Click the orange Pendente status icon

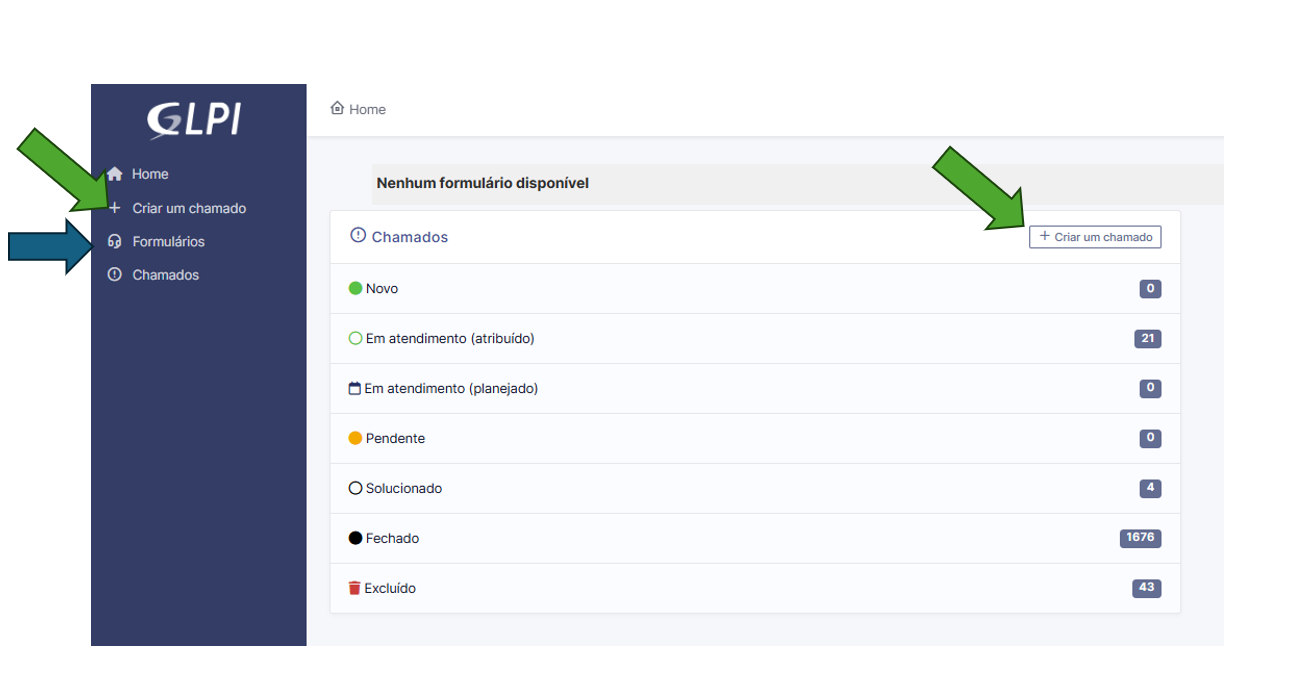click(x=355, y=438)
